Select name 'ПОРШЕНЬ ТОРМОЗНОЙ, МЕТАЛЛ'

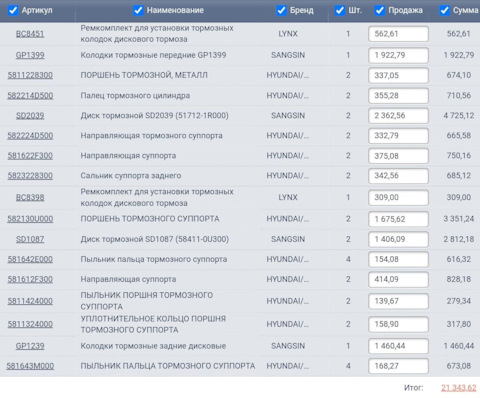pyautogui.click(x=144, y=75)
